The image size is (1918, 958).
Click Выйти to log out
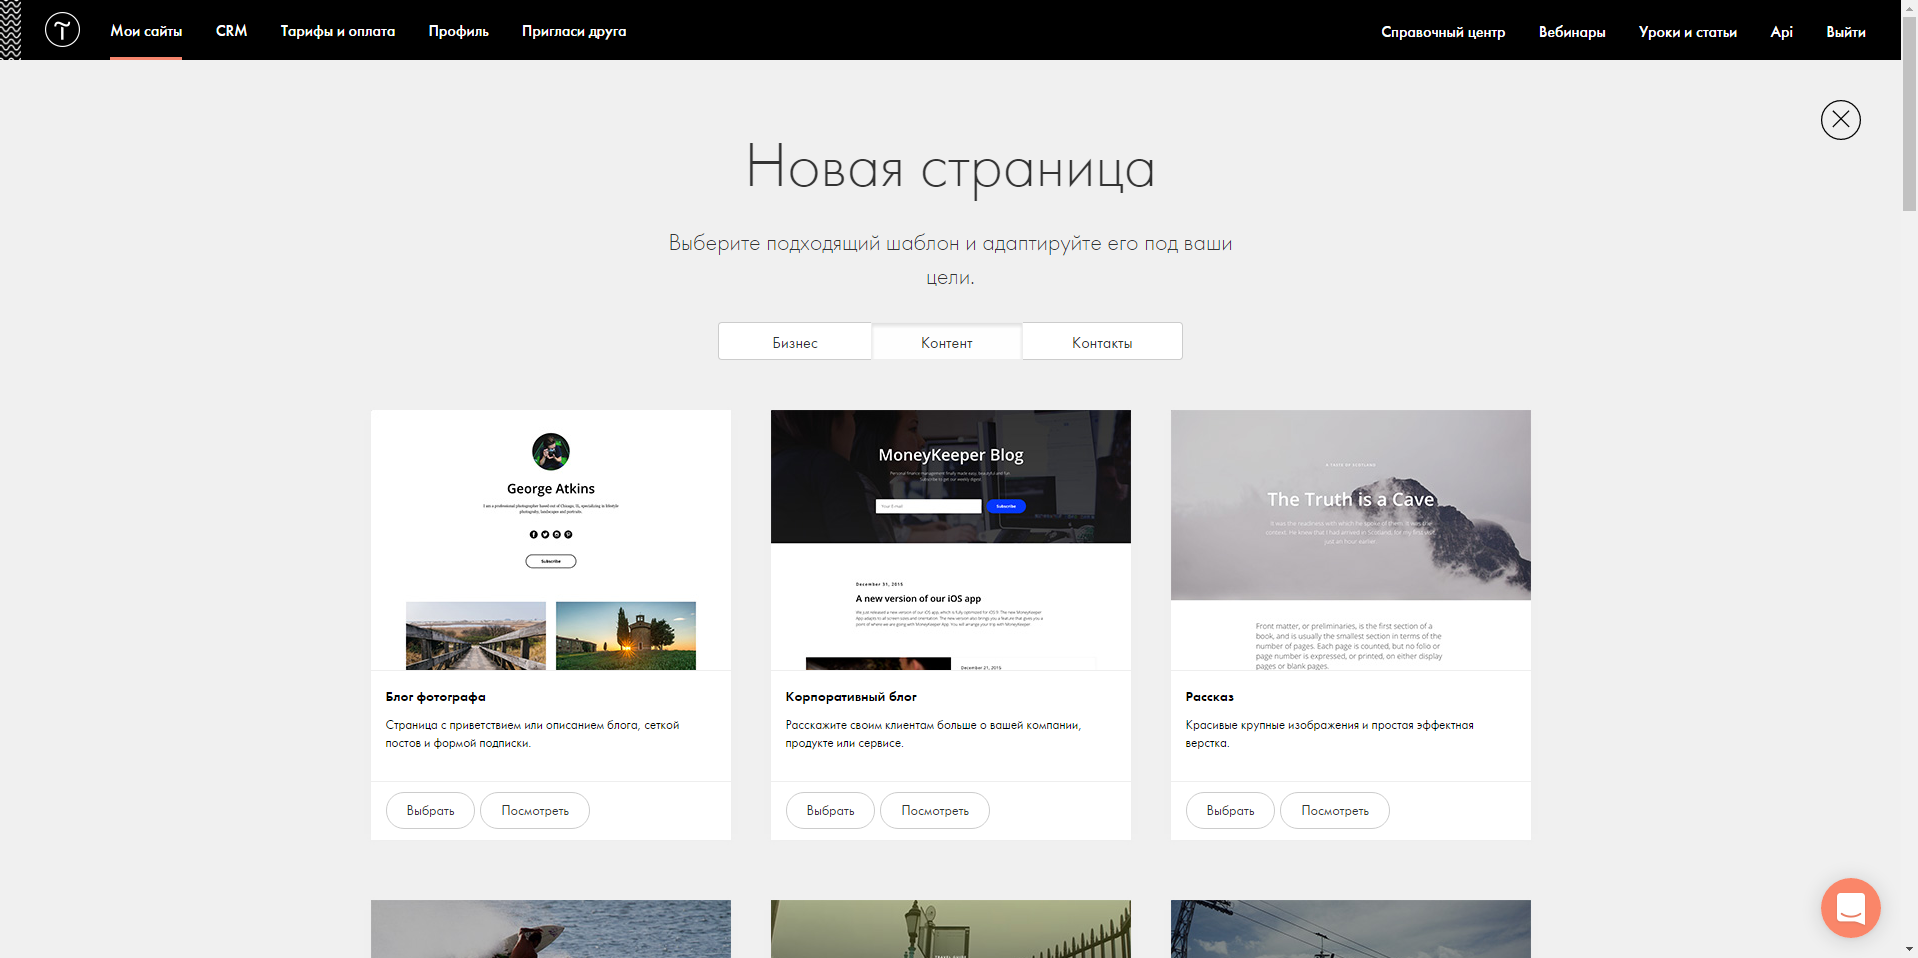[1845, 32]
